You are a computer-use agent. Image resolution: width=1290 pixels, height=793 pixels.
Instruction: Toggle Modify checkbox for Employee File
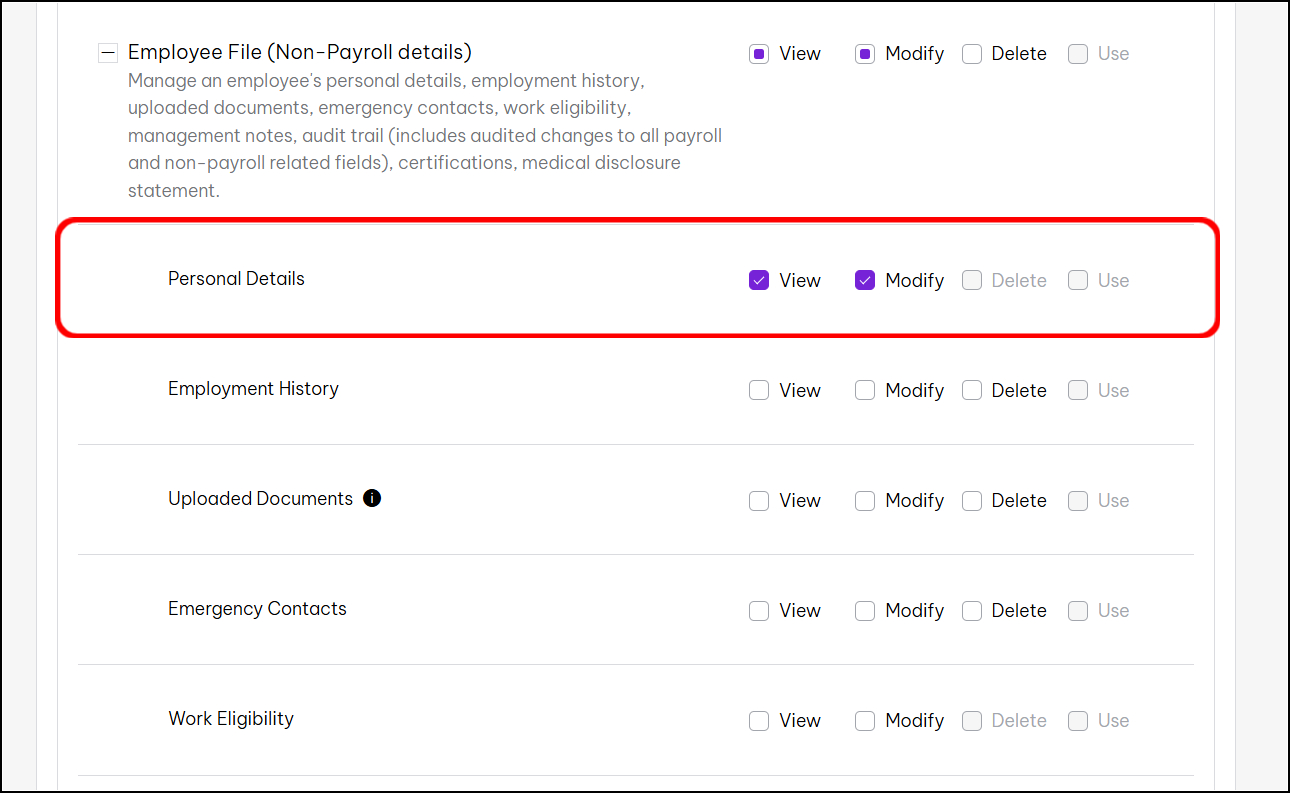[865, 54]
